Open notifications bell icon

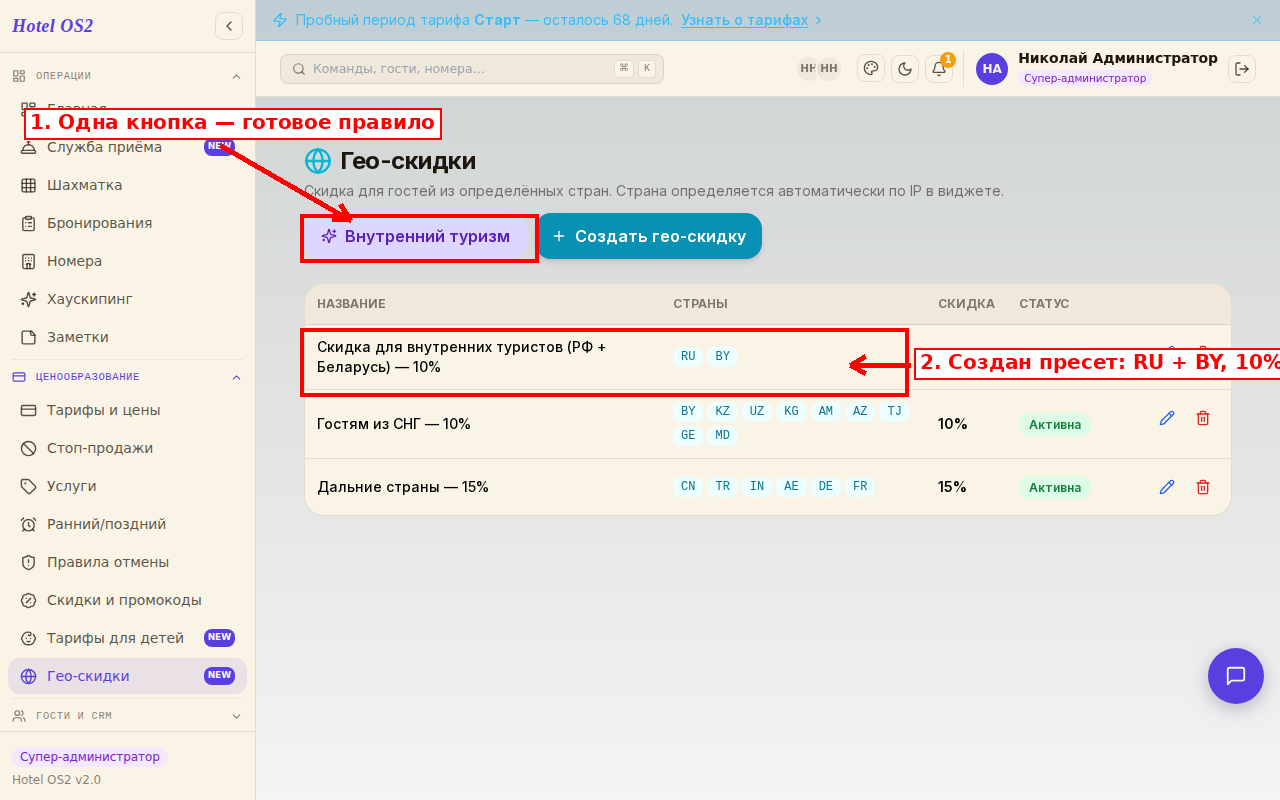pyautogui.click(x=939, y=69)
